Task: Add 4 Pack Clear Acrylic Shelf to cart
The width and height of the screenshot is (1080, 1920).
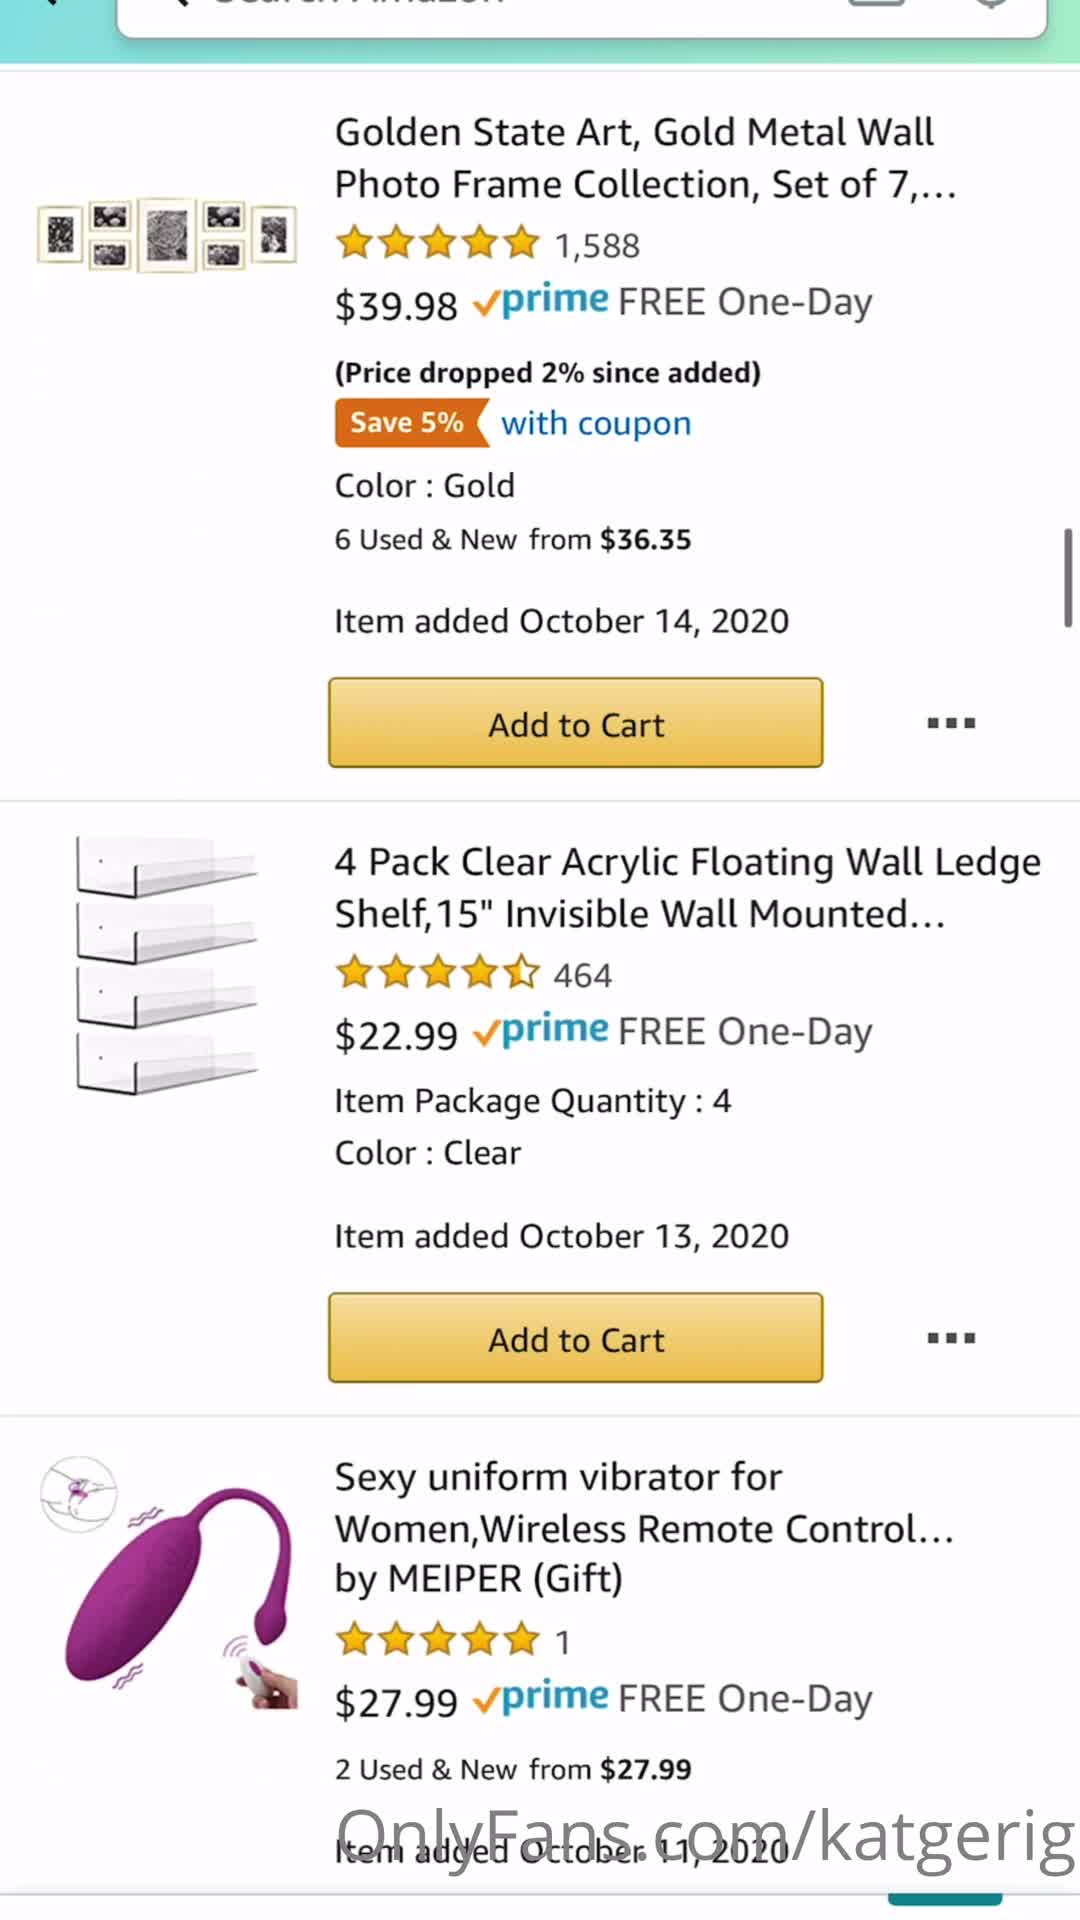Action: tap(576, 1338)
